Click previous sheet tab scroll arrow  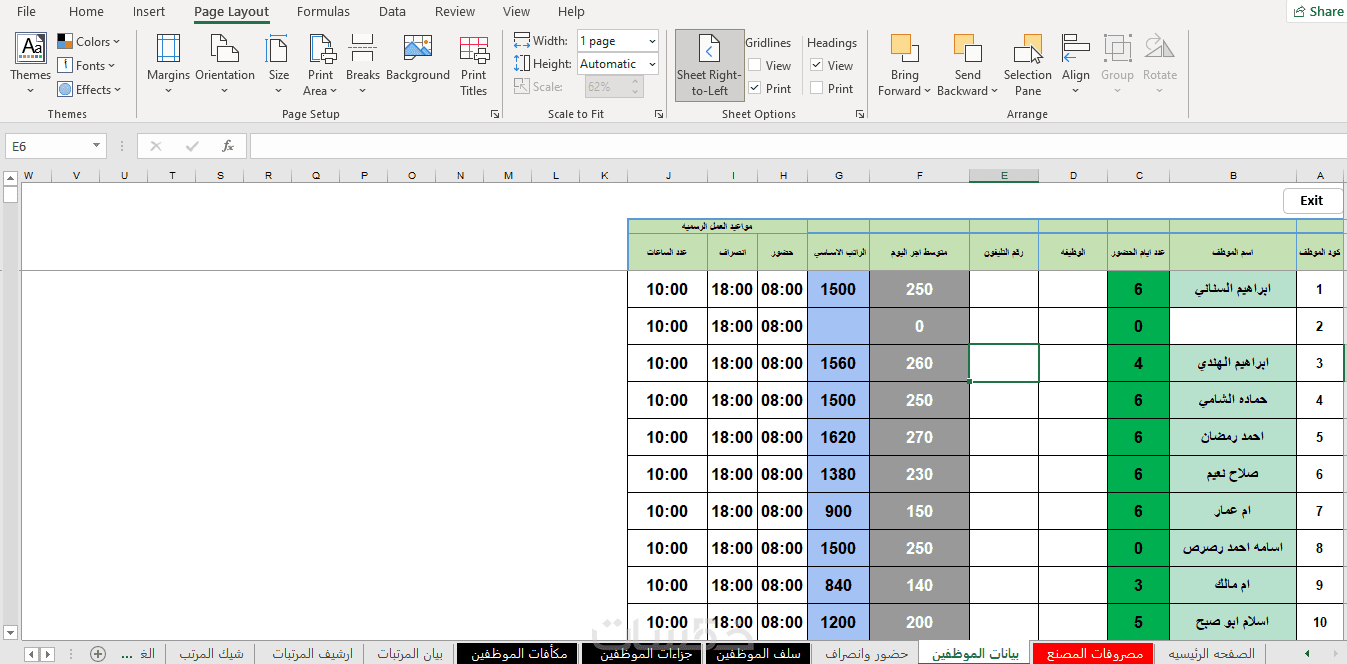(31, 654)
